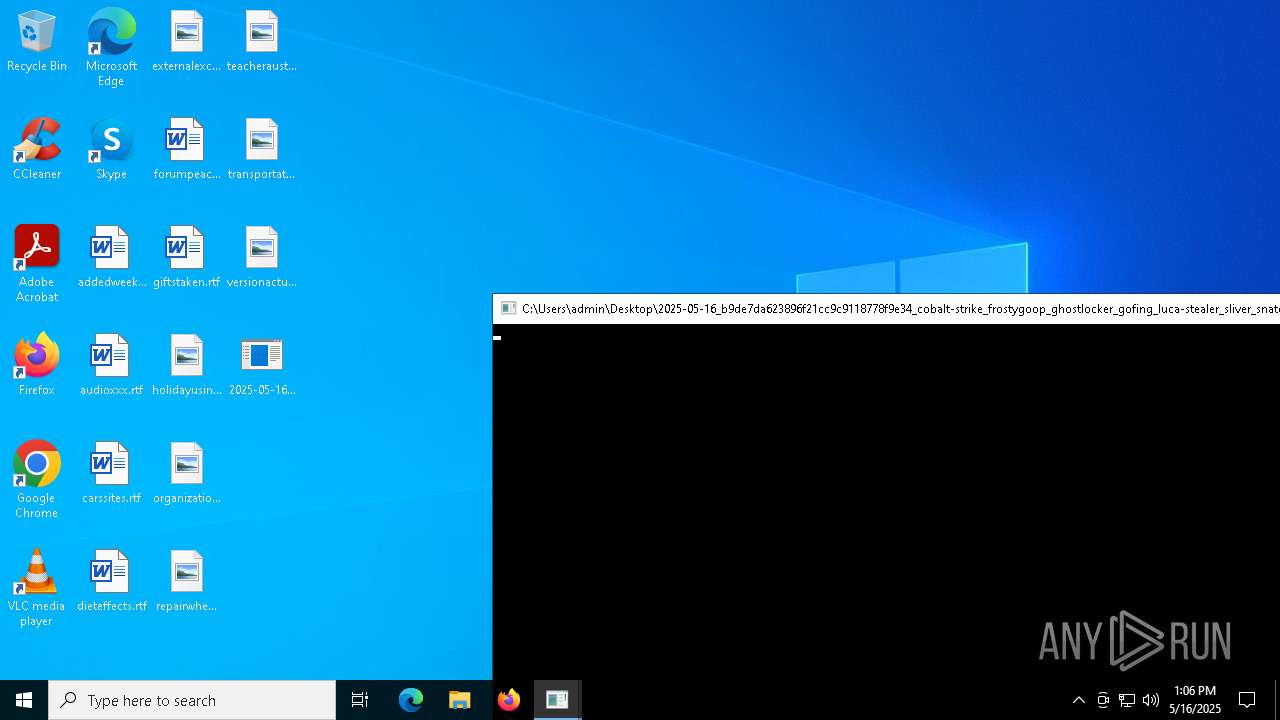
Task: Select the organizatio... image file
Action: pos(186,474)
